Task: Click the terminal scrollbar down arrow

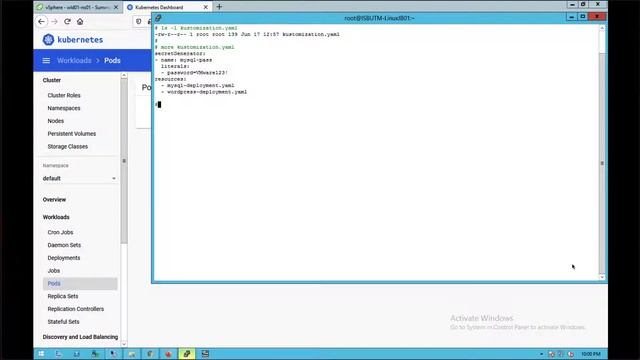Action: [602, 277]
